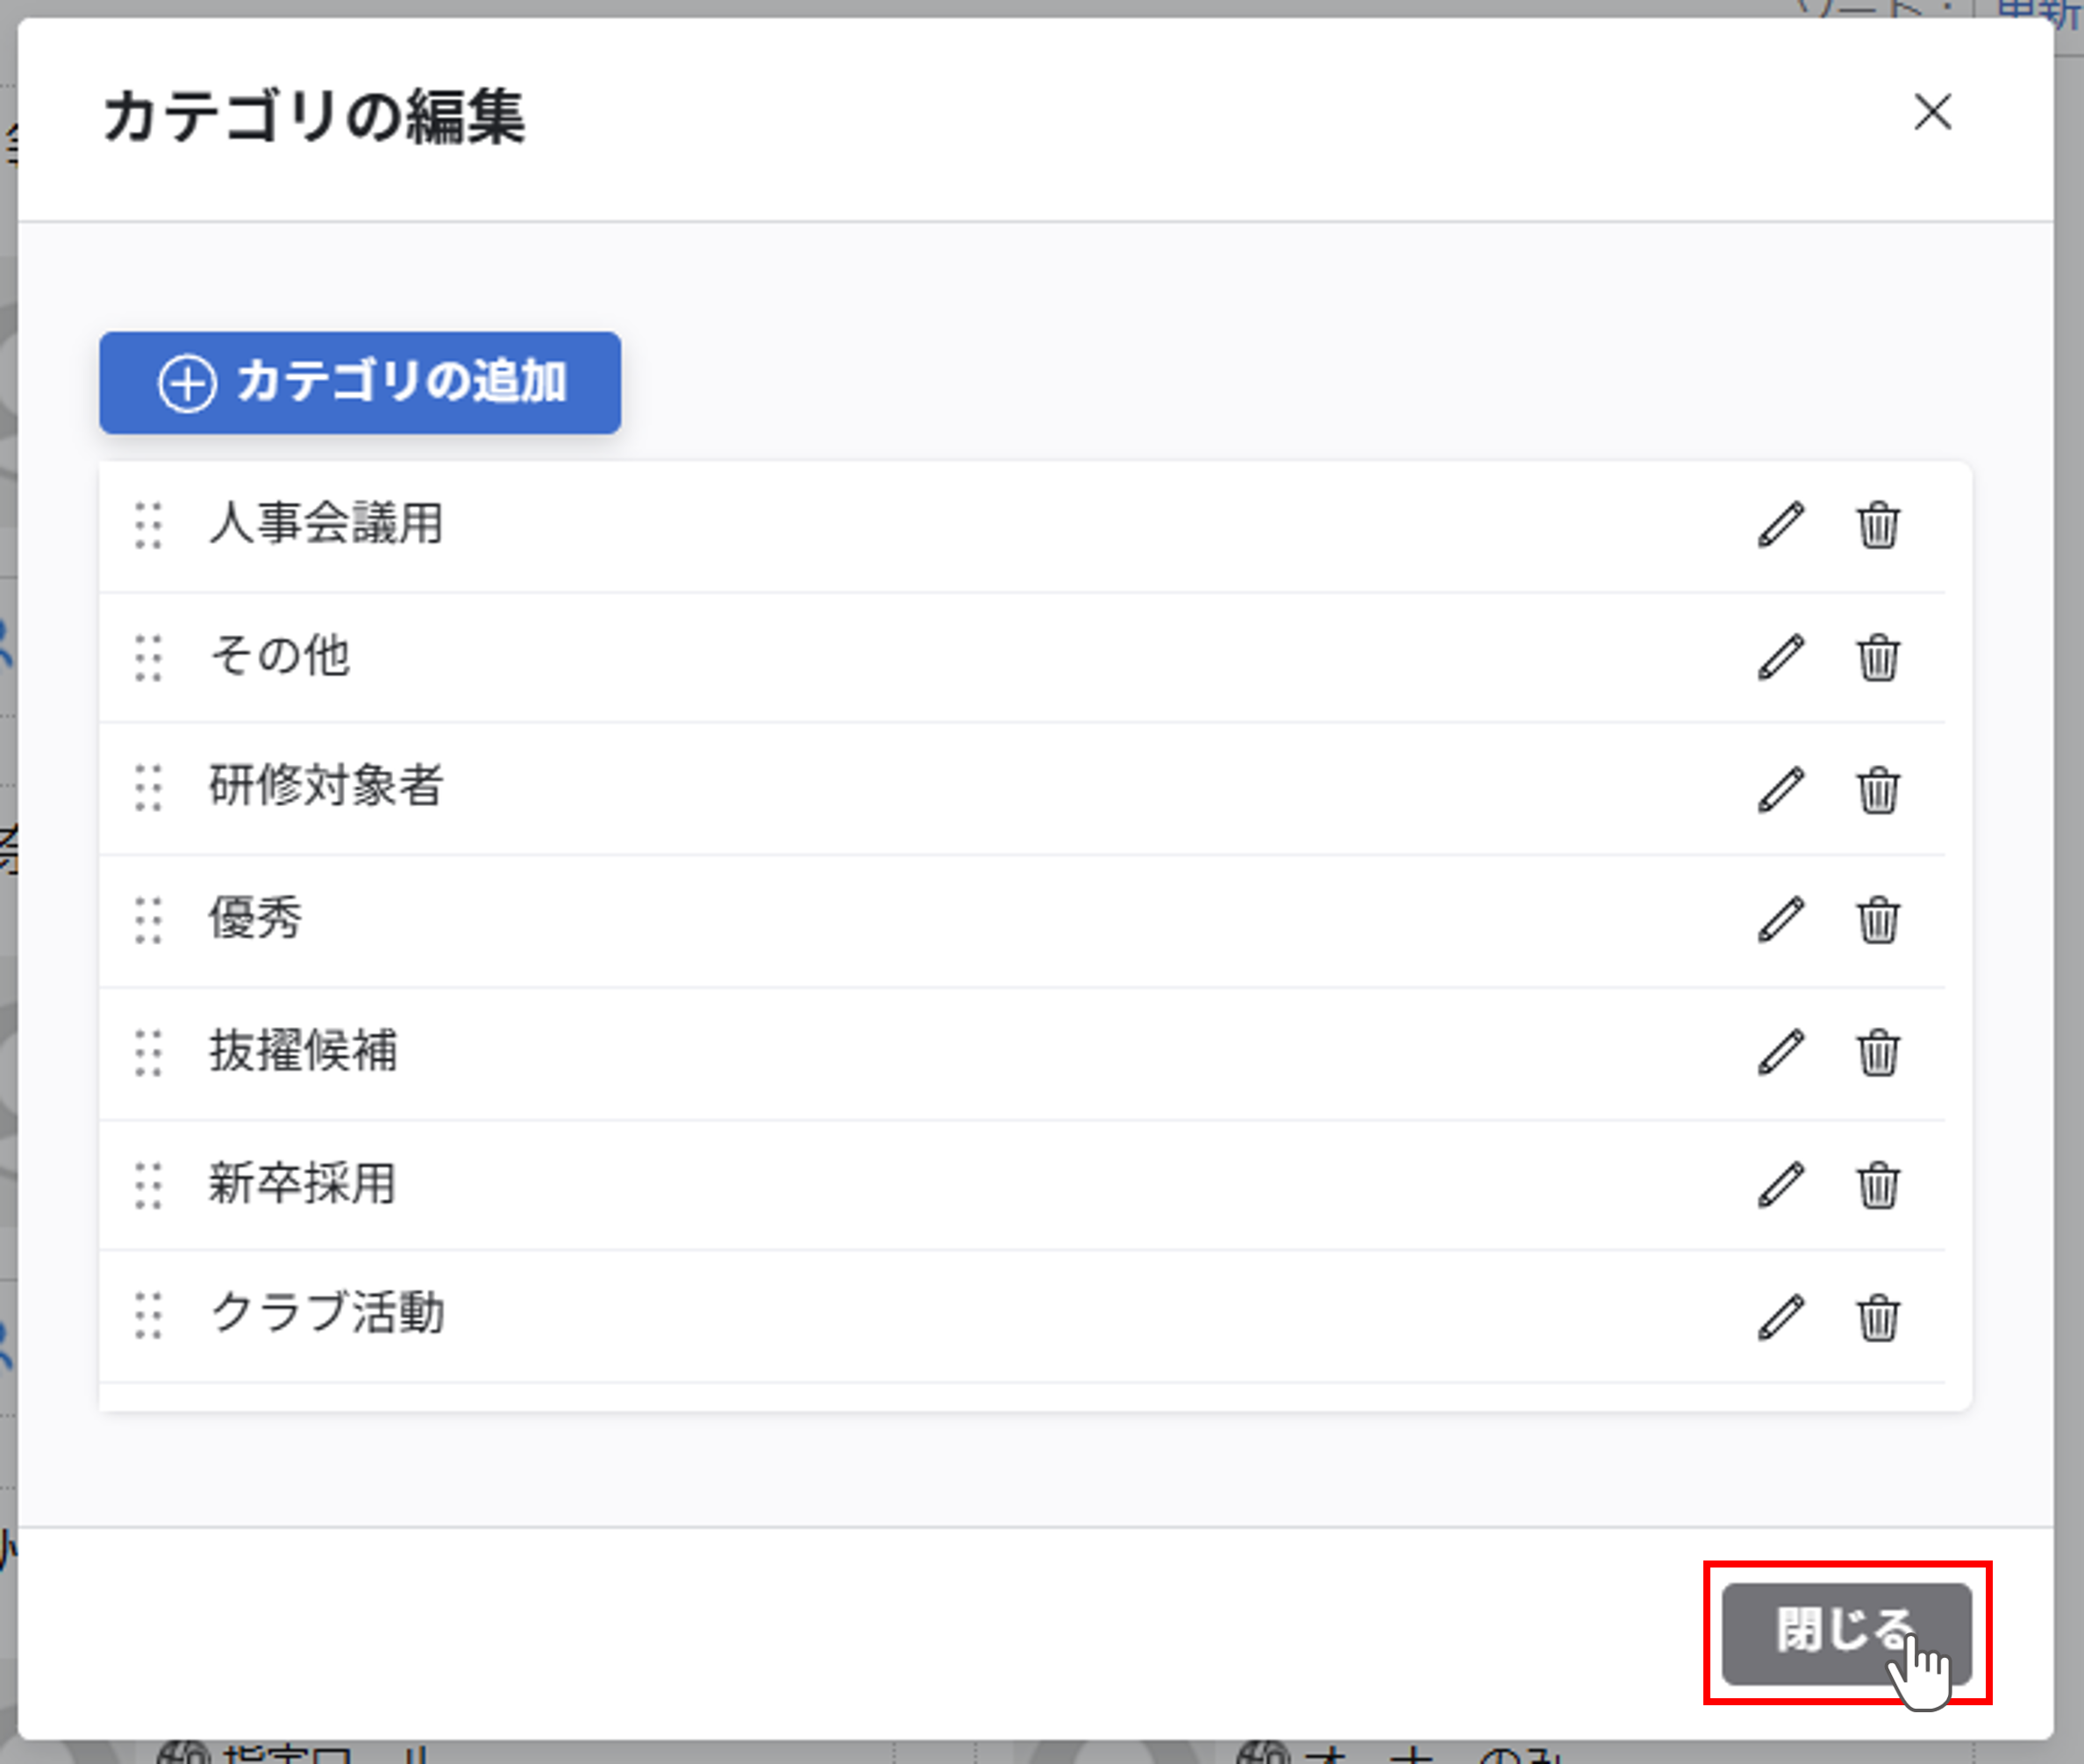The width and height of the screenshot is (2084, 1764).
Task: Select the クラブ活動 list row text
Action: click(x=327, y=1313)
